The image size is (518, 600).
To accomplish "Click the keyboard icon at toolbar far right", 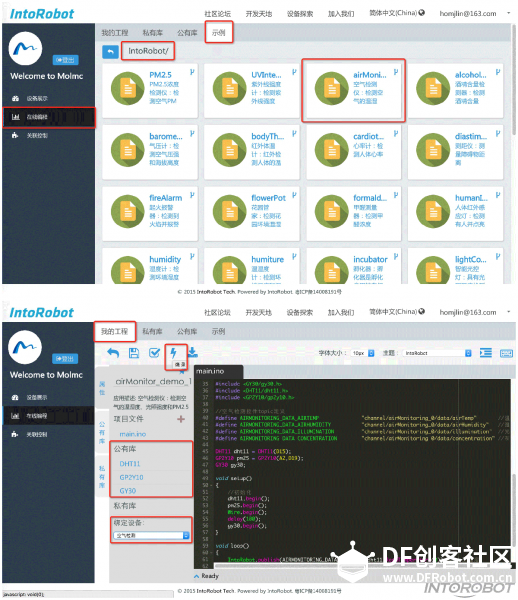I will [506, 353].
